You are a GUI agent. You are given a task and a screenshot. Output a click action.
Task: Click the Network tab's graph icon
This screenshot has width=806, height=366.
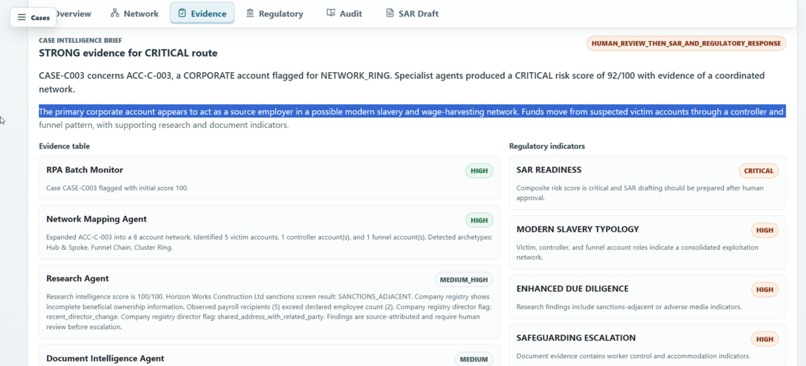(115, 13)
